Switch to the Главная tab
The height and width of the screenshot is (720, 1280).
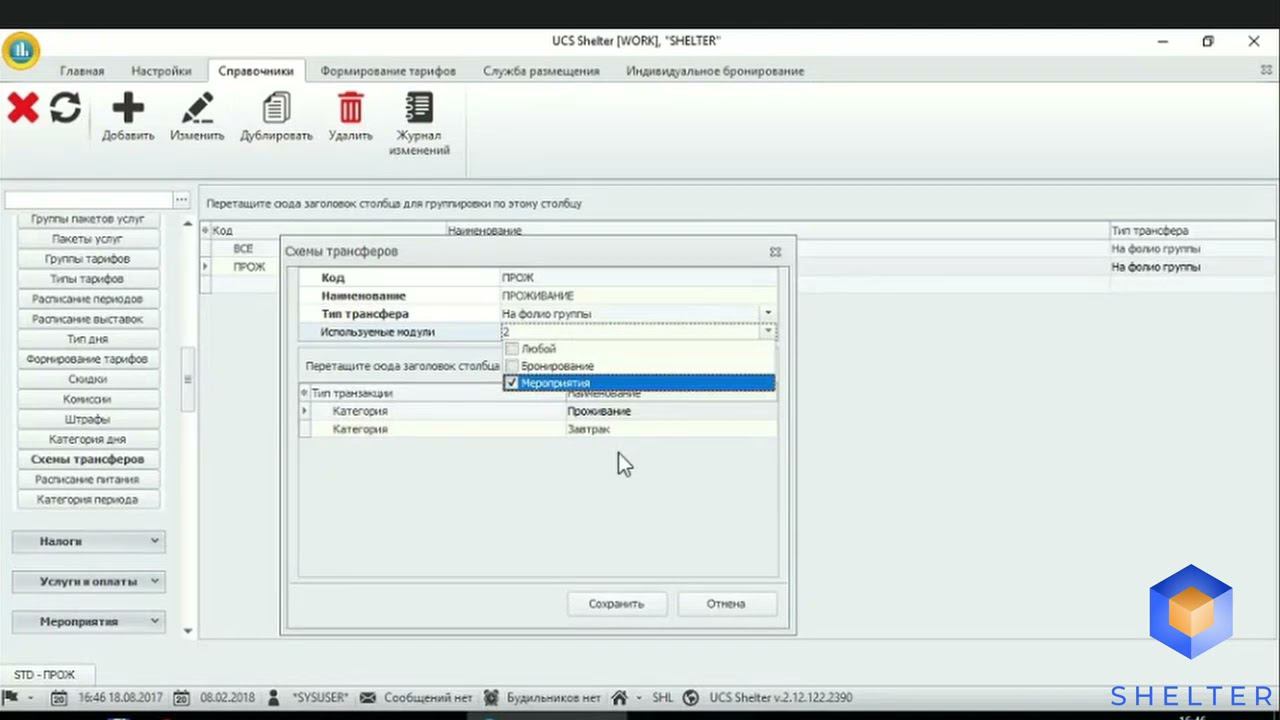click(82, 71)
